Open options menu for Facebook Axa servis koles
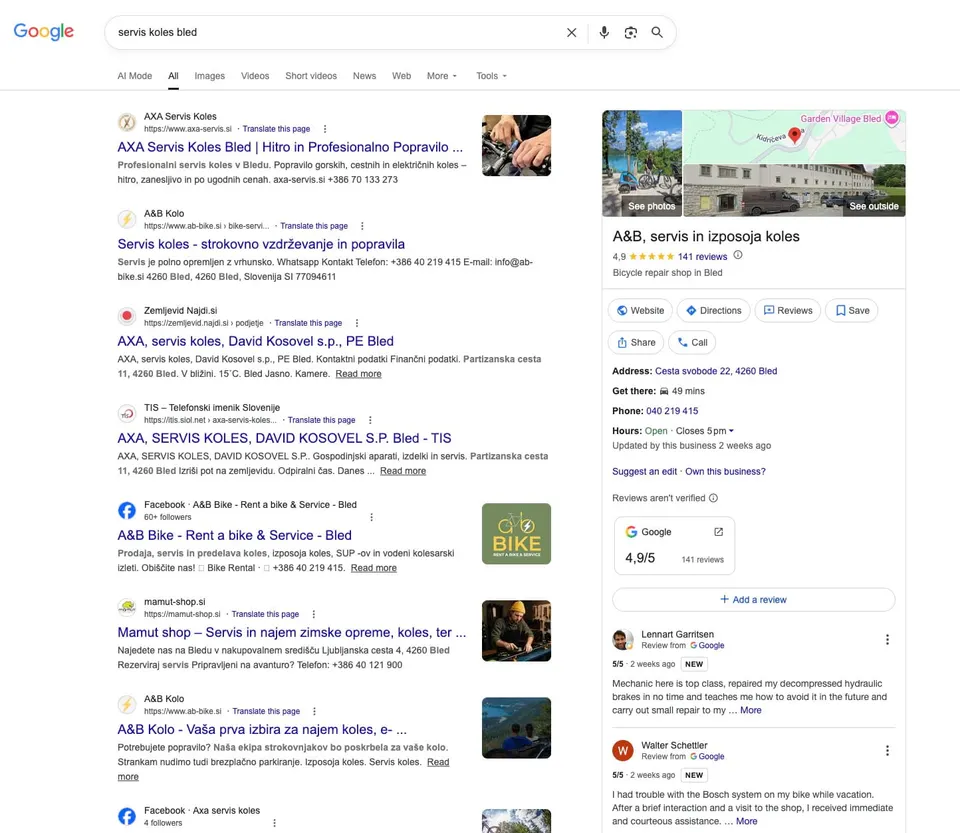 click(274, 823)
